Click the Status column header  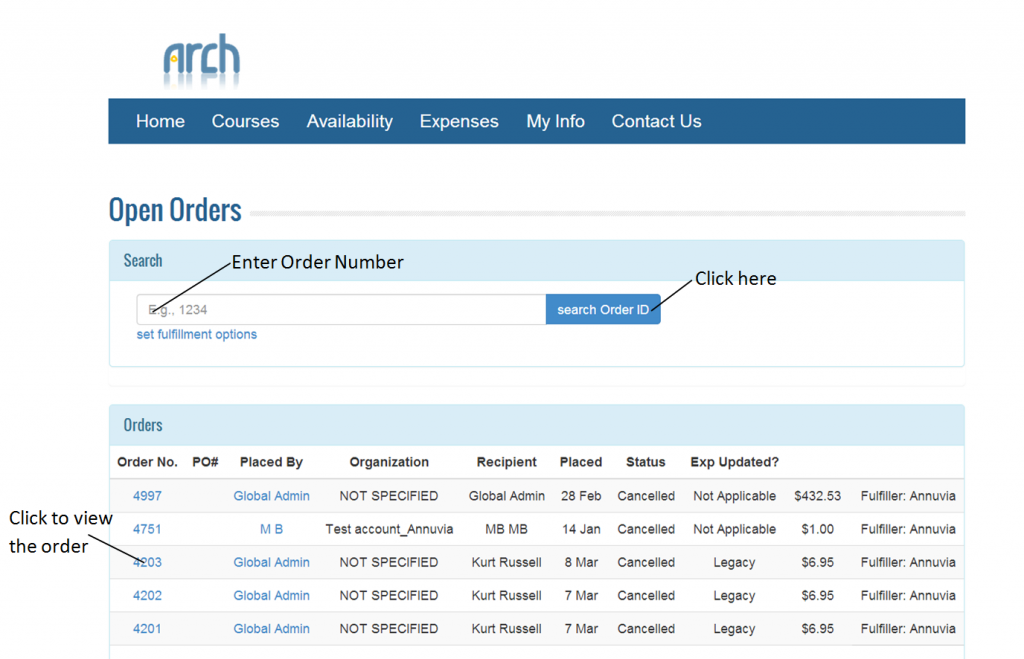(646, 462)
